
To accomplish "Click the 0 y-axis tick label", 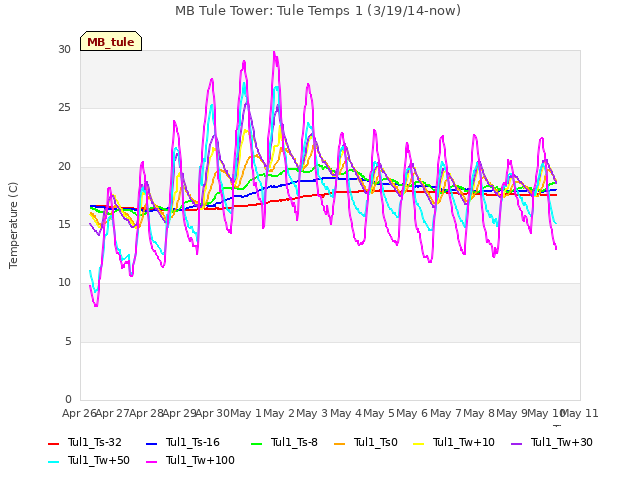I will coord(68,399).
